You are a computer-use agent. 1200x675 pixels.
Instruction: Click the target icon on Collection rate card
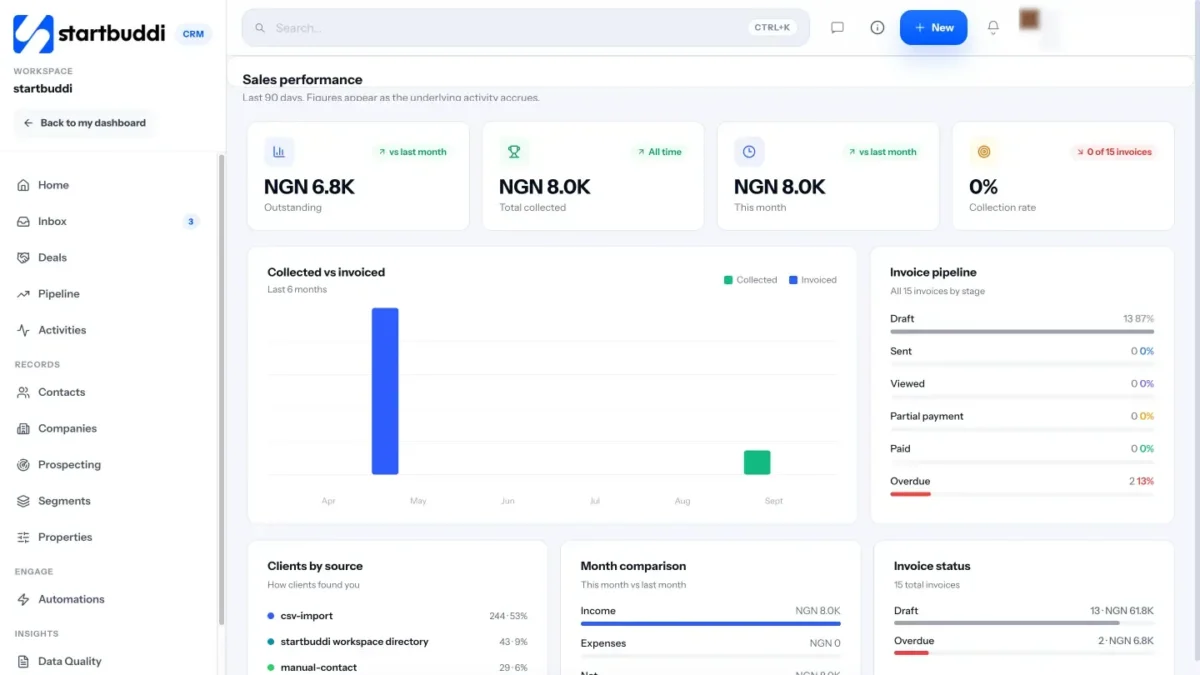(984, 152)
